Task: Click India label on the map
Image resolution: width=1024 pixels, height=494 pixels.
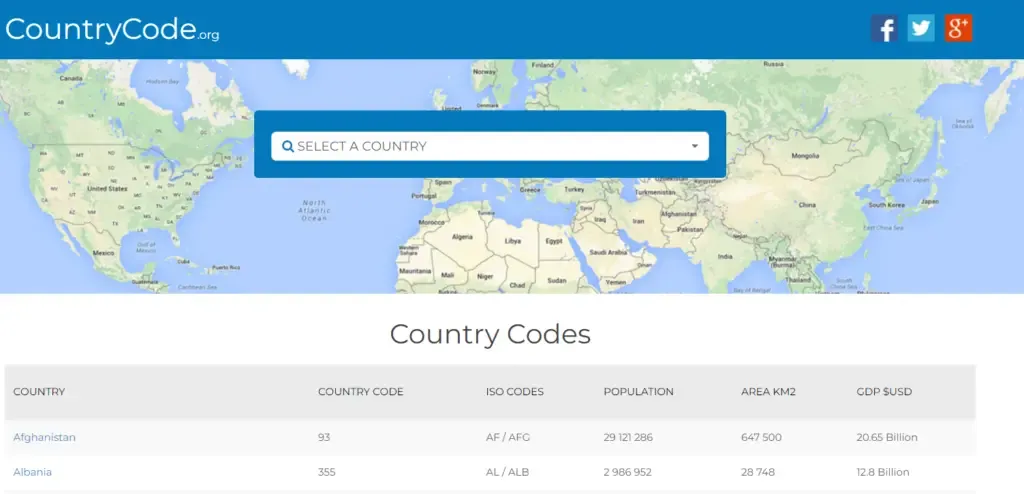Action: tap(725, 256)
